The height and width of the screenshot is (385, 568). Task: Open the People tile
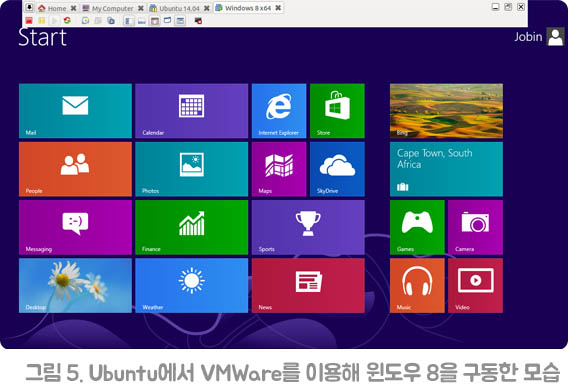(75, 169)
